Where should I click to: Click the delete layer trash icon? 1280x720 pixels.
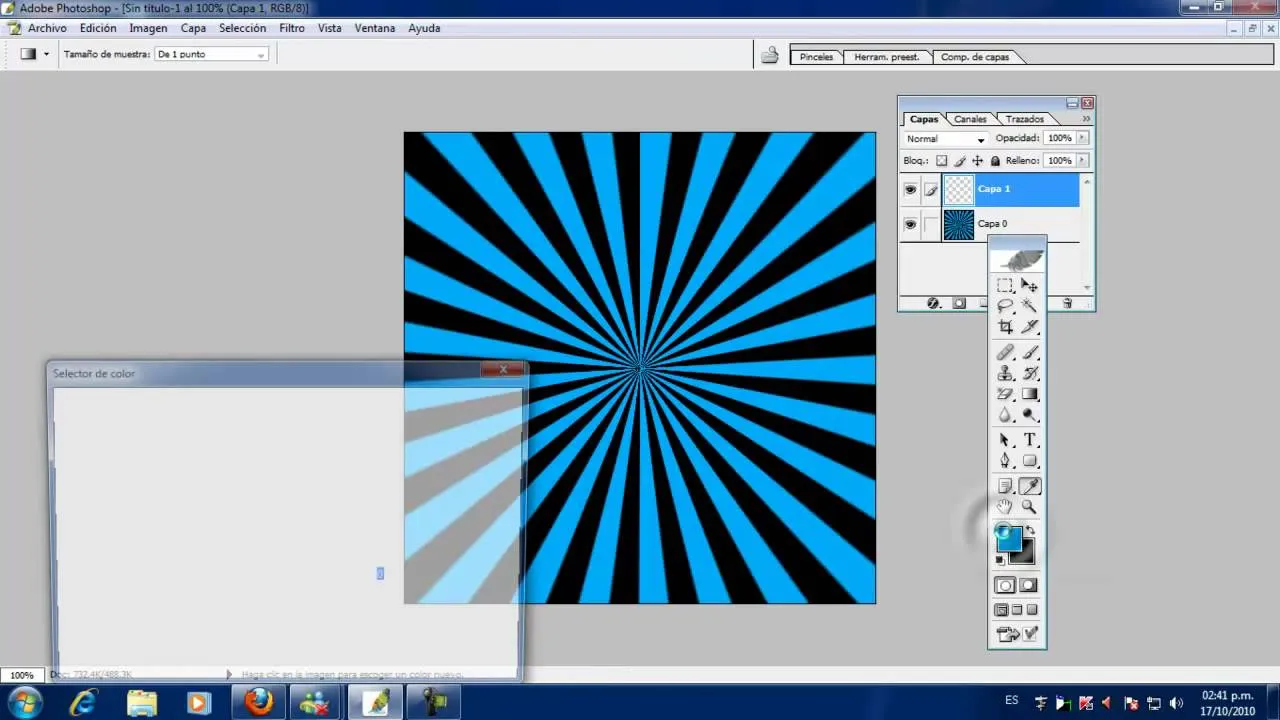(1067, 303)
